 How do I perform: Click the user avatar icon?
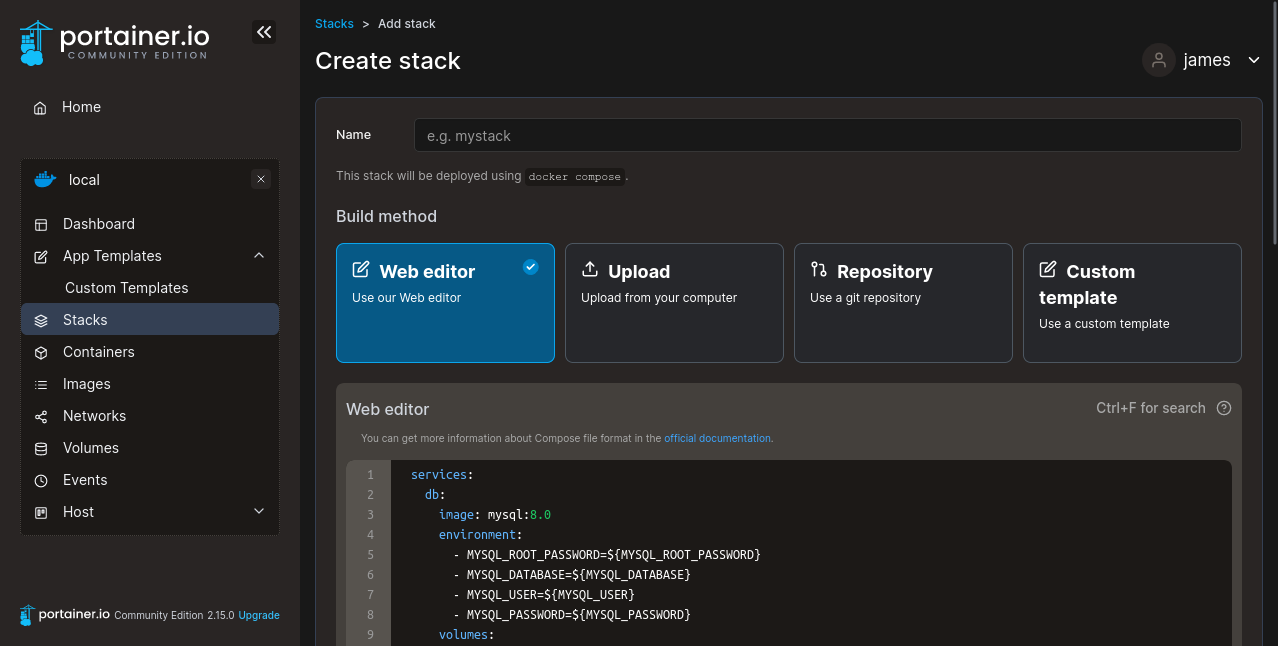pos(1158,60)
